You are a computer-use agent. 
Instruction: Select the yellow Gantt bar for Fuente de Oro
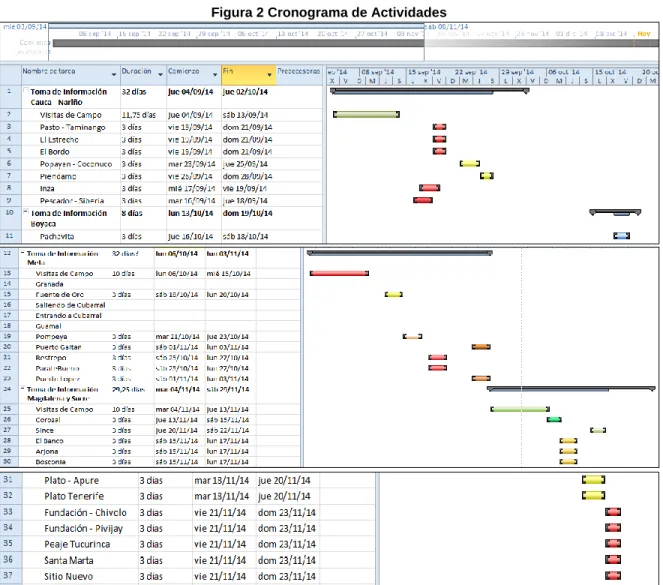(394, 294)
